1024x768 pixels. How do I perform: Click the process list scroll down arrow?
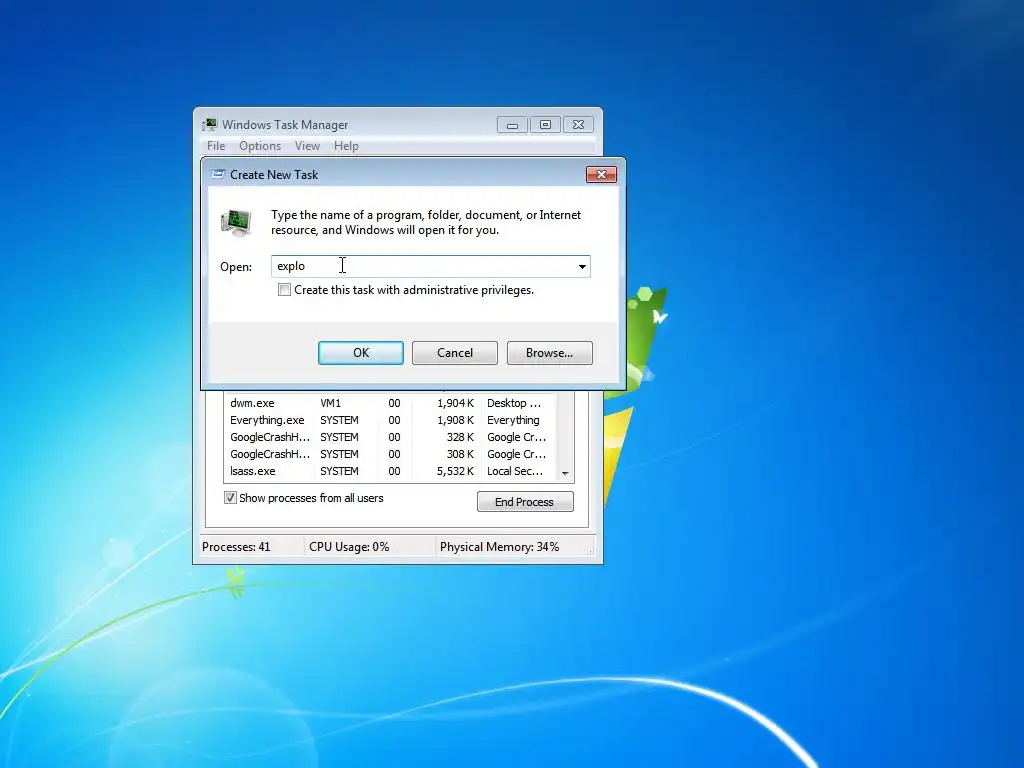click(565, 473)
